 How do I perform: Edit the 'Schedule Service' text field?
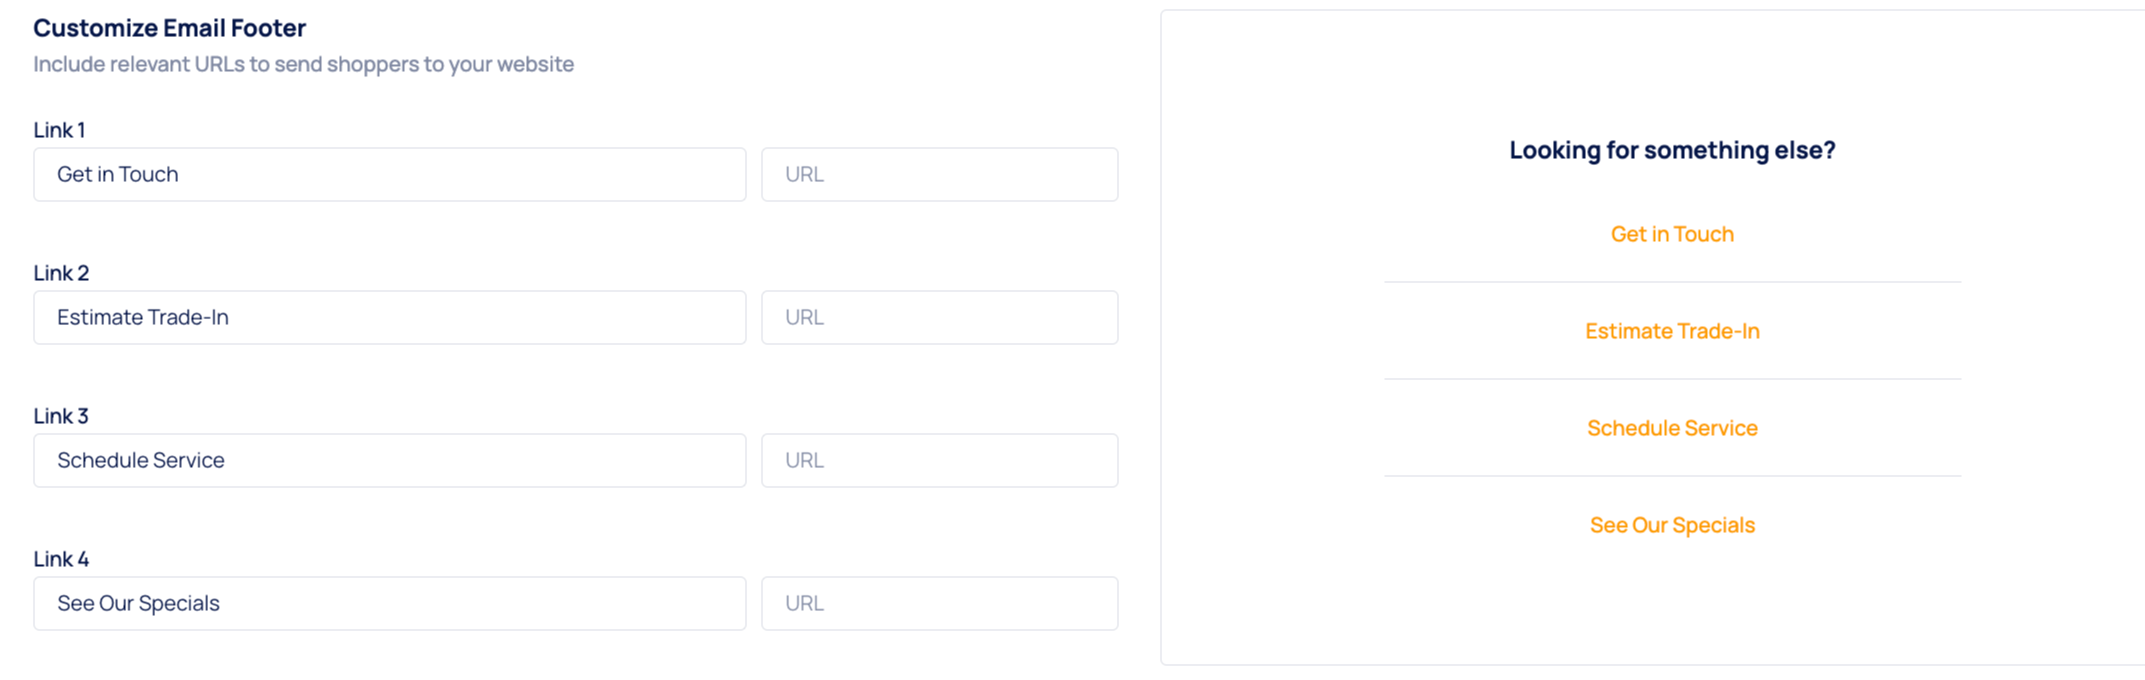point(389,461)
